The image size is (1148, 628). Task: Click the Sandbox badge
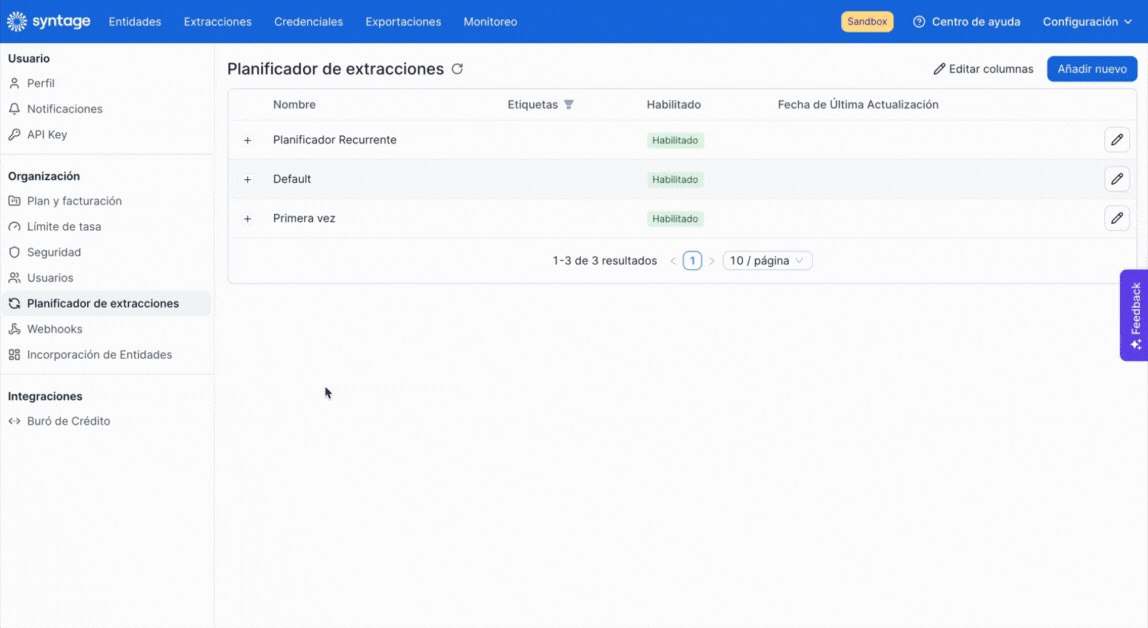[x=867, y=21]
